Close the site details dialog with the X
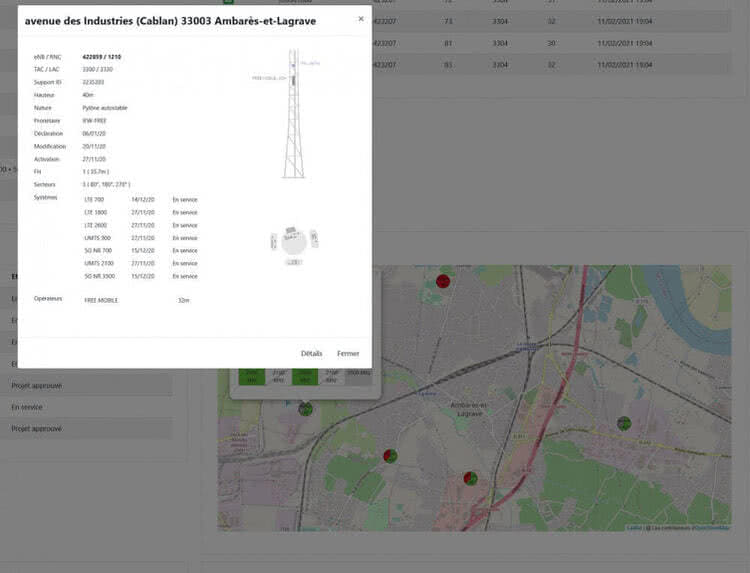This screenshot has width=750, height=573. coord(361,19)
